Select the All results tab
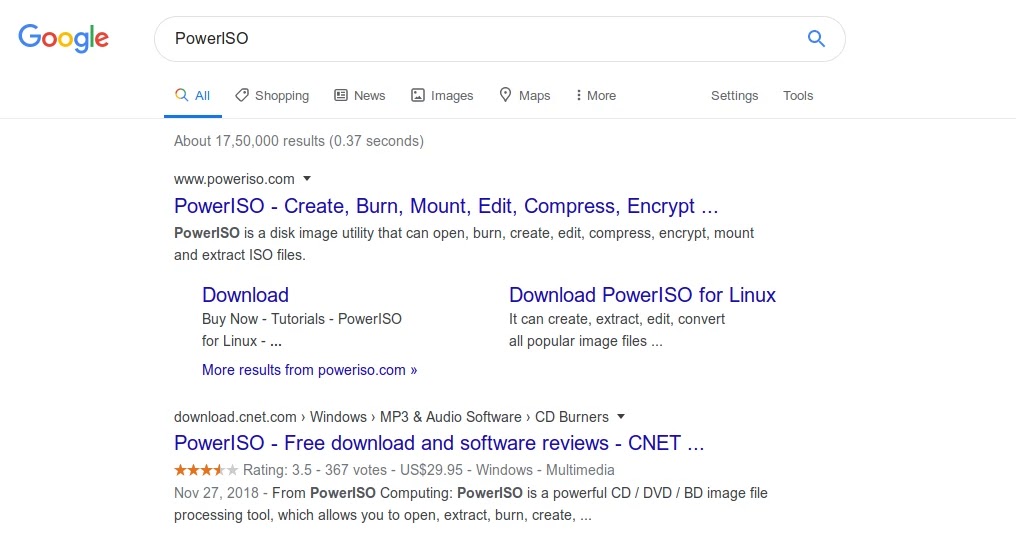This screenshot has height=546, width=1016. (192, 95)
